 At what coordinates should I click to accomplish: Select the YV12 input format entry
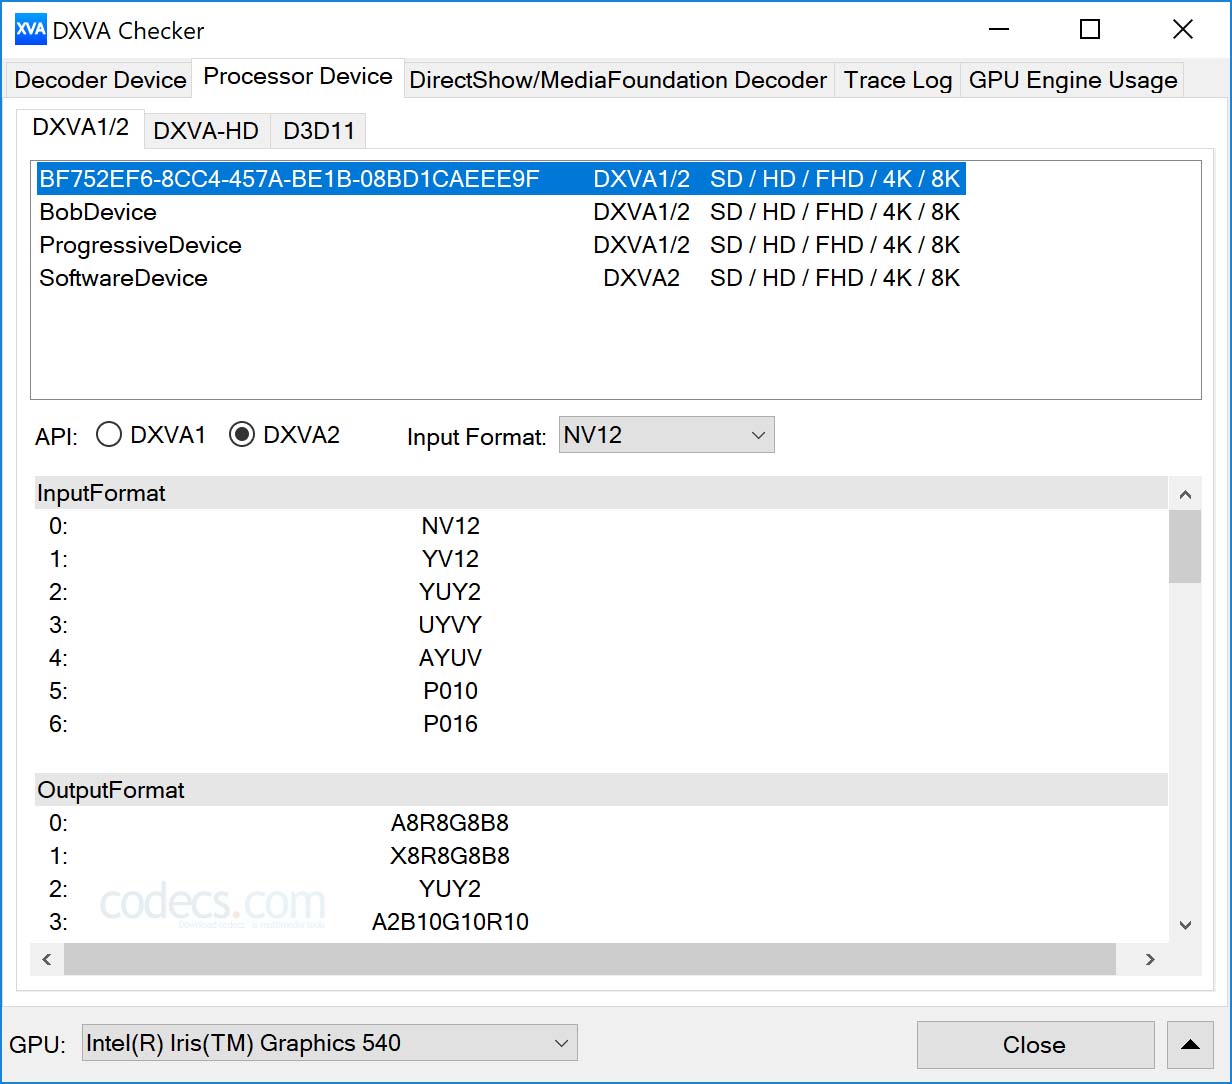[x=601, y=559]
